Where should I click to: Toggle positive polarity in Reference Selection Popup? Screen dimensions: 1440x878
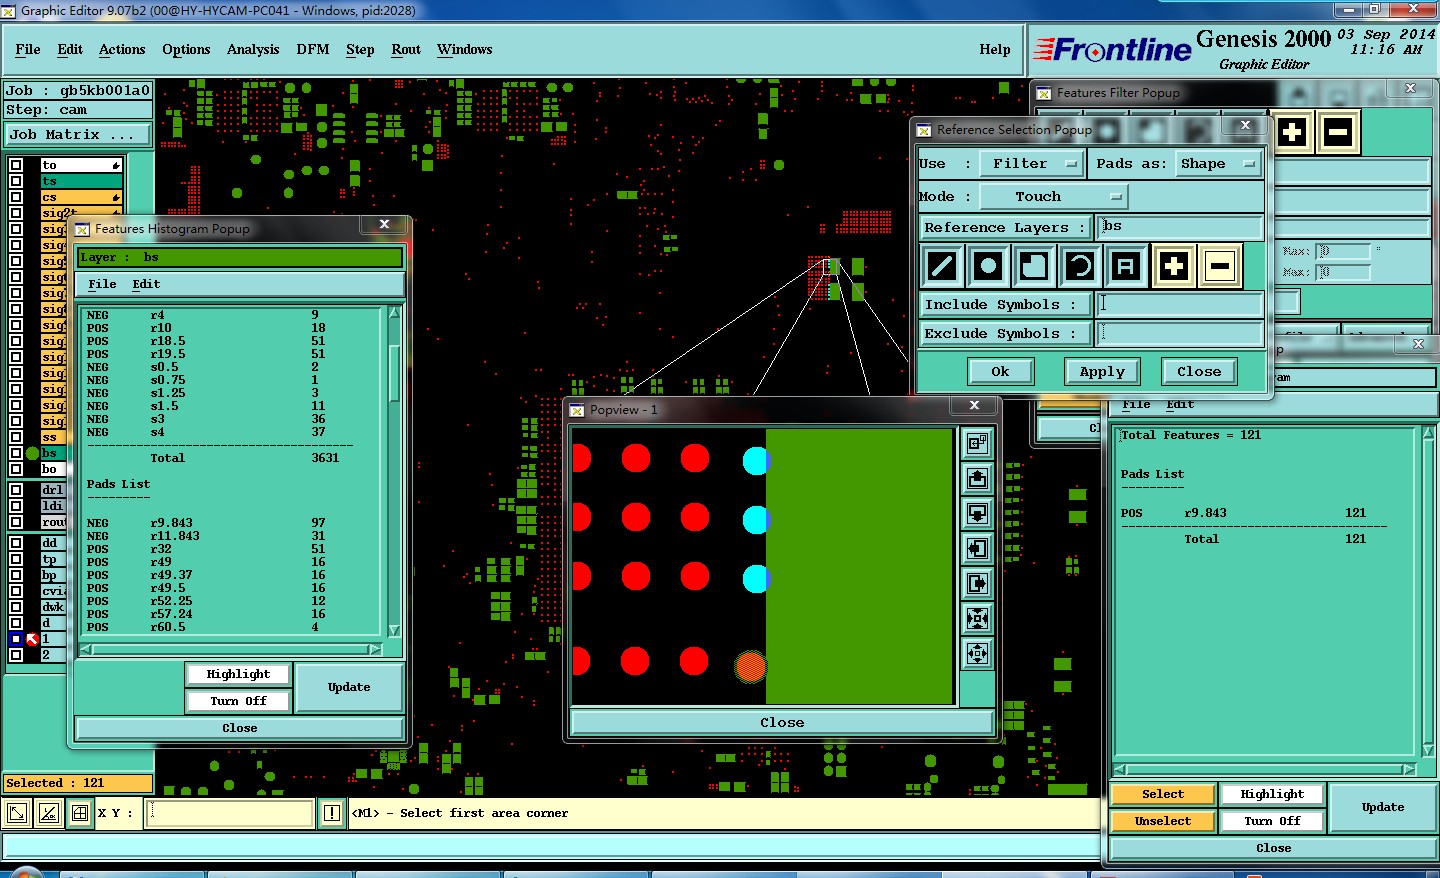click(1173, 266)
